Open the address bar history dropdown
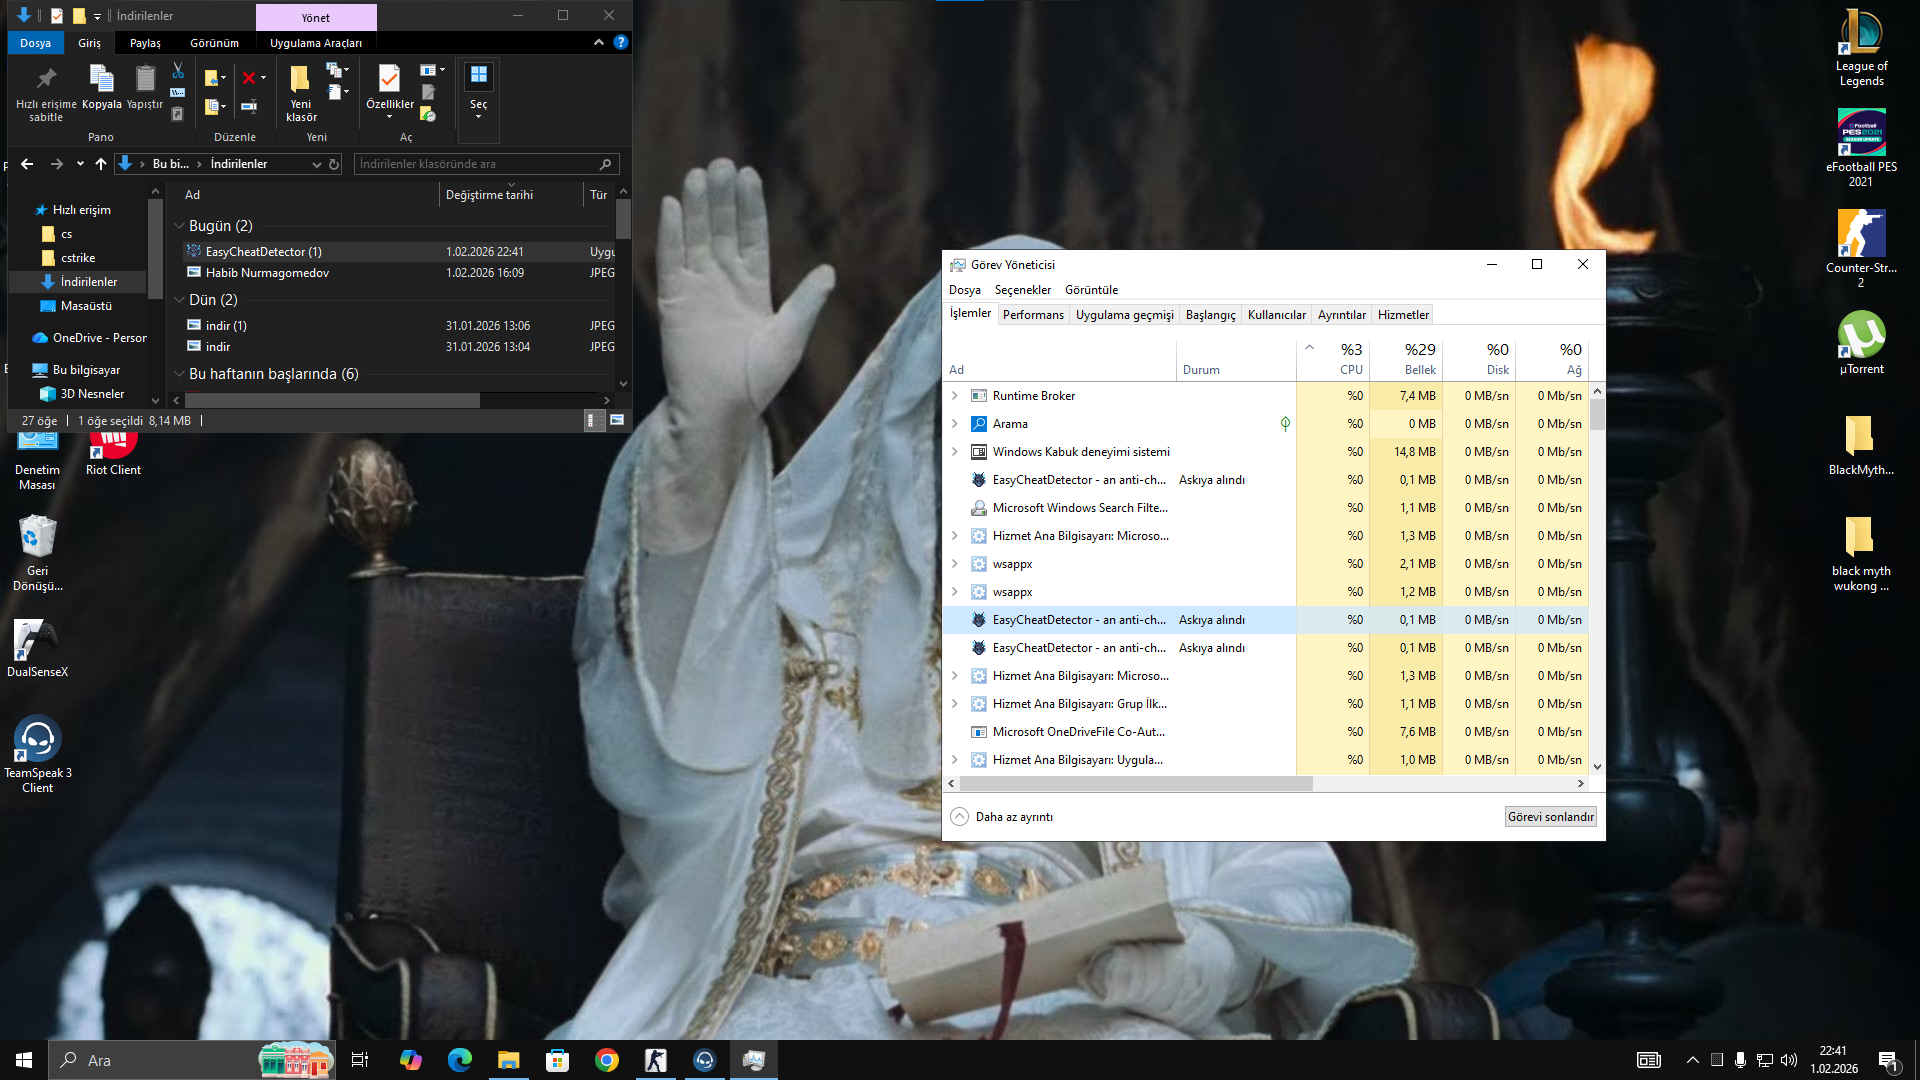This screenshot has height=1080, width=1920. coord(317,164)
